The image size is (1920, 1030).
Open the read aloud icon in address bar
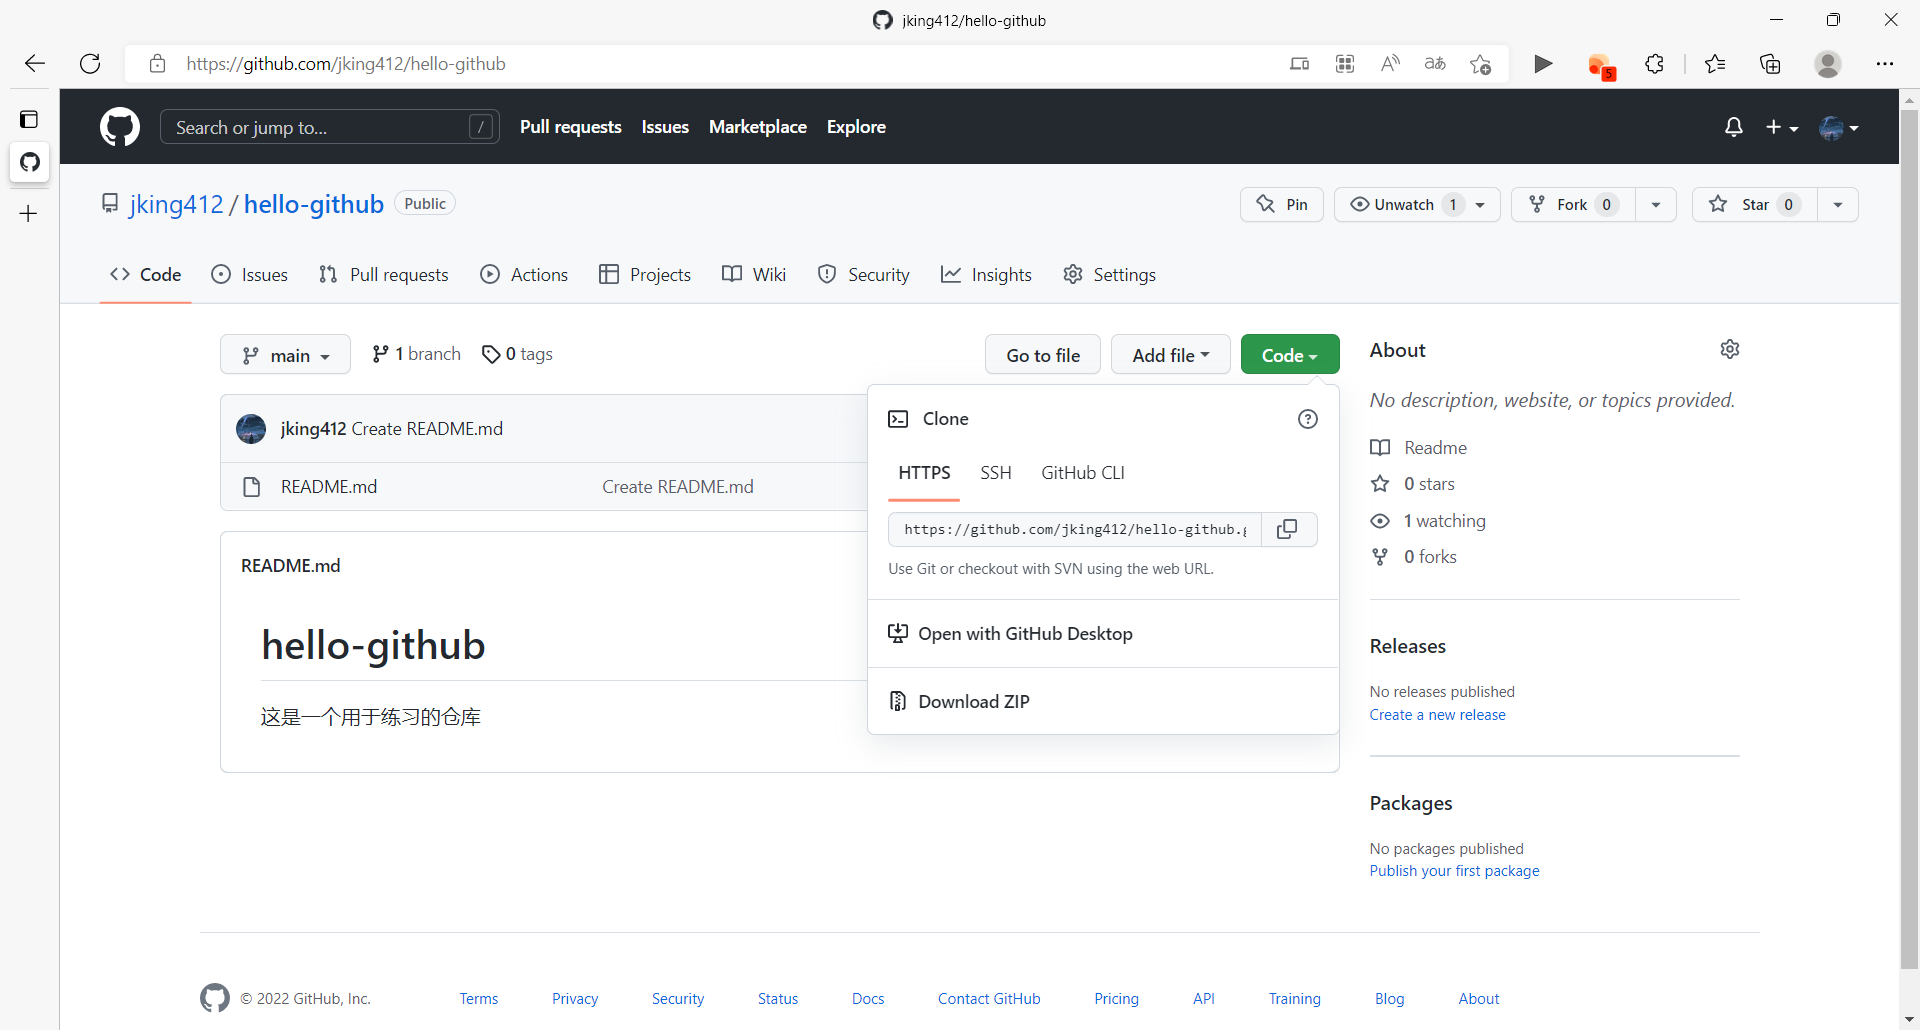(x=1390, y=64)
